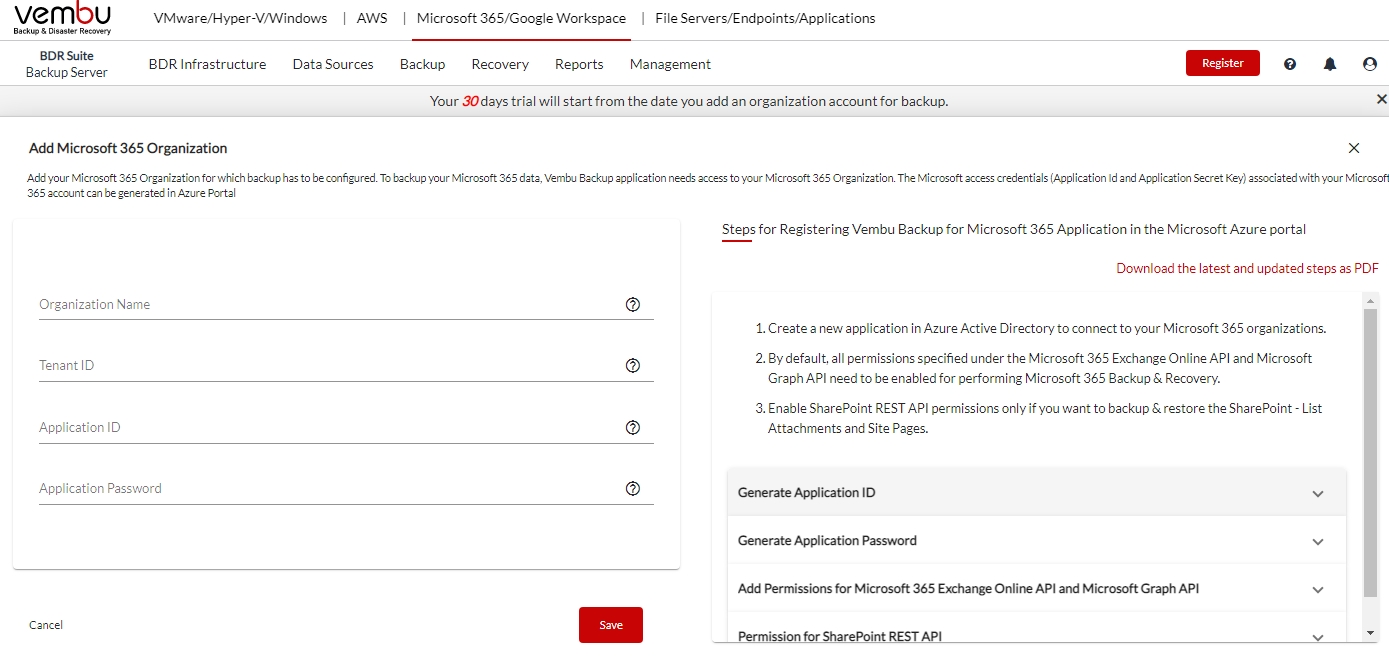This screenshot has height=671, width=1389.
Task: Open the Recovery menu
Action: click(499, 64)
